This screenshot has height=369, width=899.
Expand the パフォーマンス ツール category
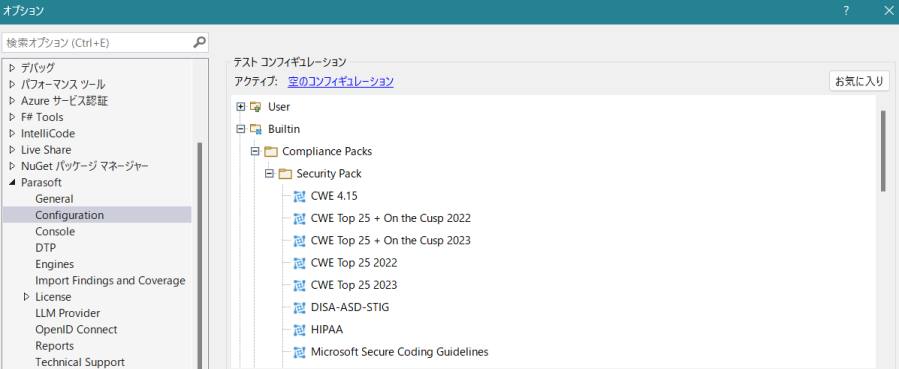click(13, 85)
